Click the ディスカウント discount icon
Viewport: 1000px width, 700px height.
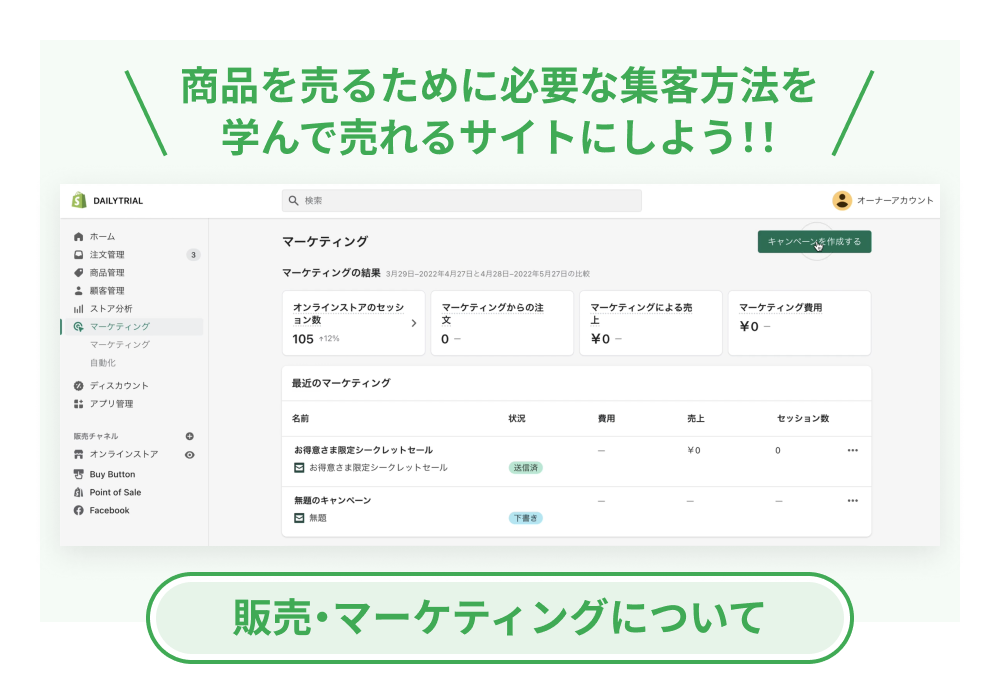click(79, 386)
